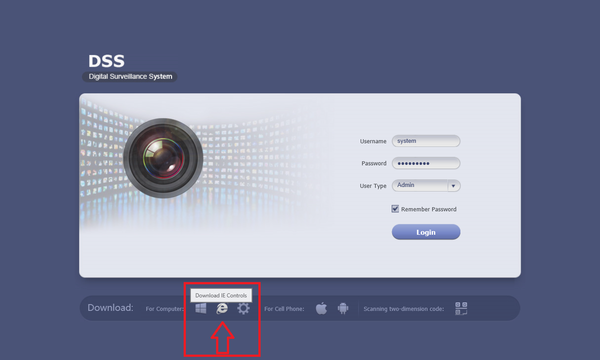Image resolution: width=600 pixels, height=360 pixels.
Task: Click the Download IE Controls tooltip
Action: [x=221, y=295]
